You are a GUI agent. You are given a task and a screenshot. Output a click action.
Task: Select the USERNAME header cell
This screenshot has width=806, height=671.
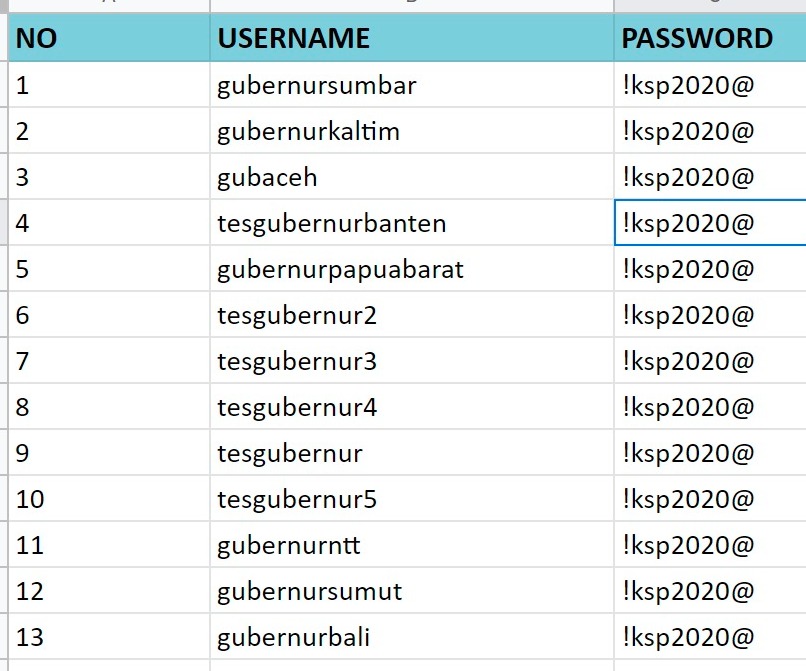[x=412, y=38]
